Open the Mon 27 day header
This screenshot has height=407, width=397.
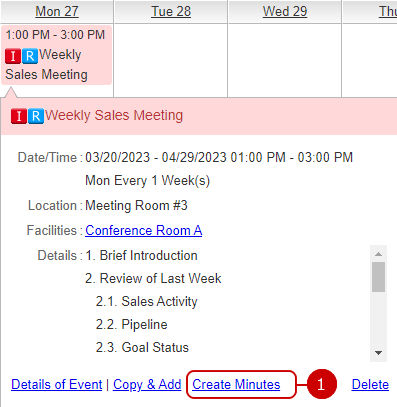[57, 11]
